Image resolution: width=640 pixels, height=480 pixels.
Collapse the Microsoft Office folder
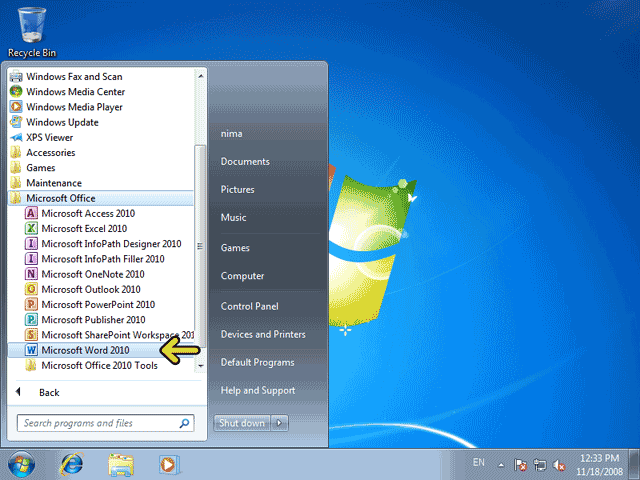[x=60, y=198]
